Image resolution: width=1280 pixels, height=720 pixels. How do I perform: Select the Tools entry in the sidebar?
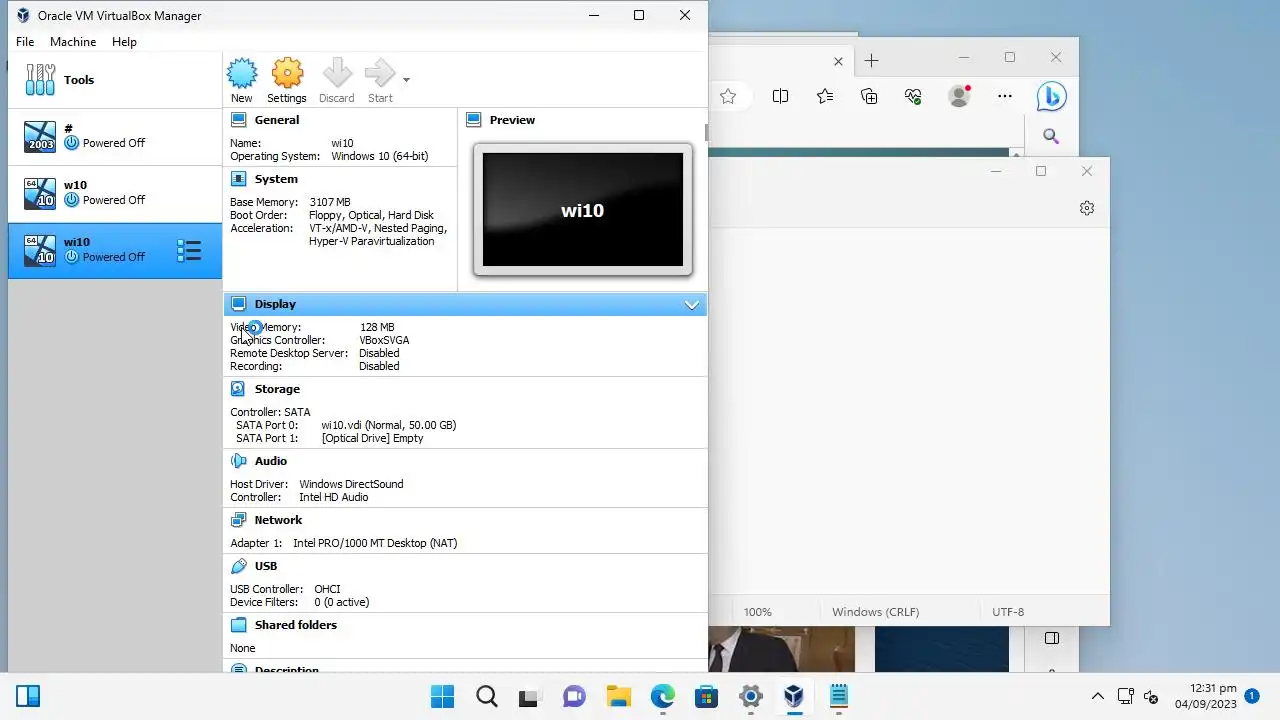[115, 80]
